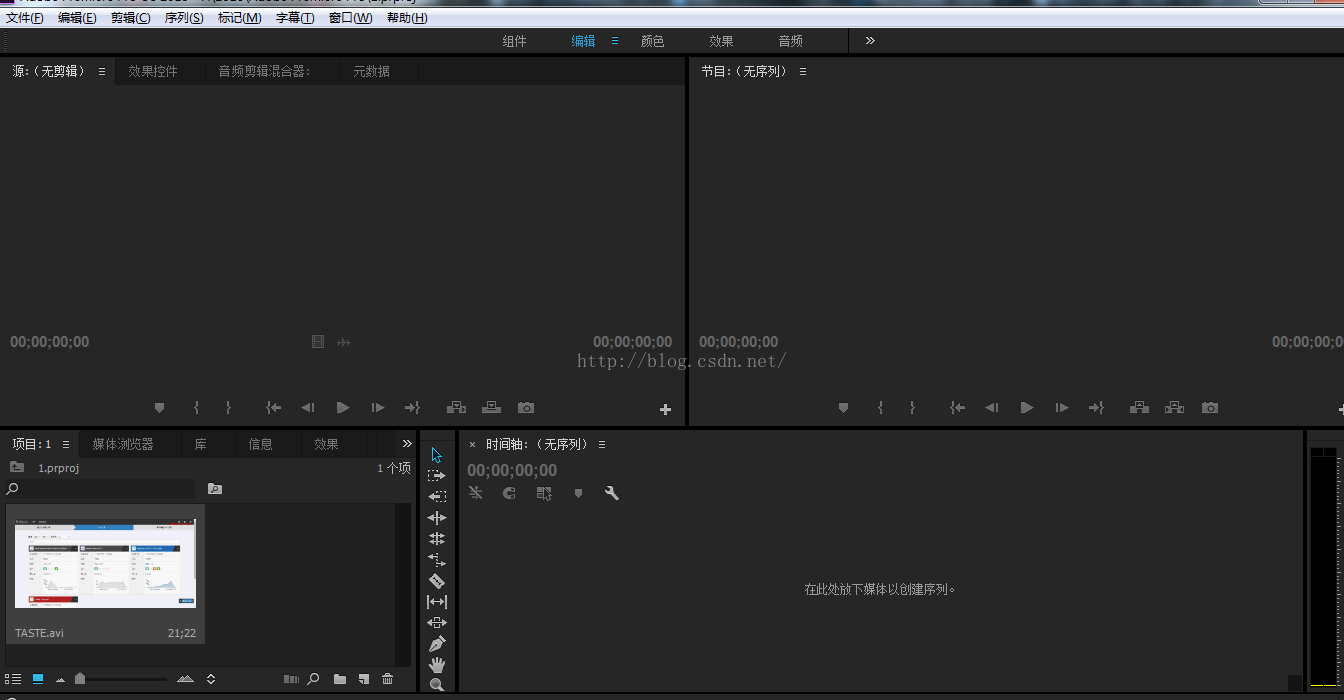Viewport: 1344px width, 700px height.
Task: Toggle linked selection in timeline
Action: (544, 493)
